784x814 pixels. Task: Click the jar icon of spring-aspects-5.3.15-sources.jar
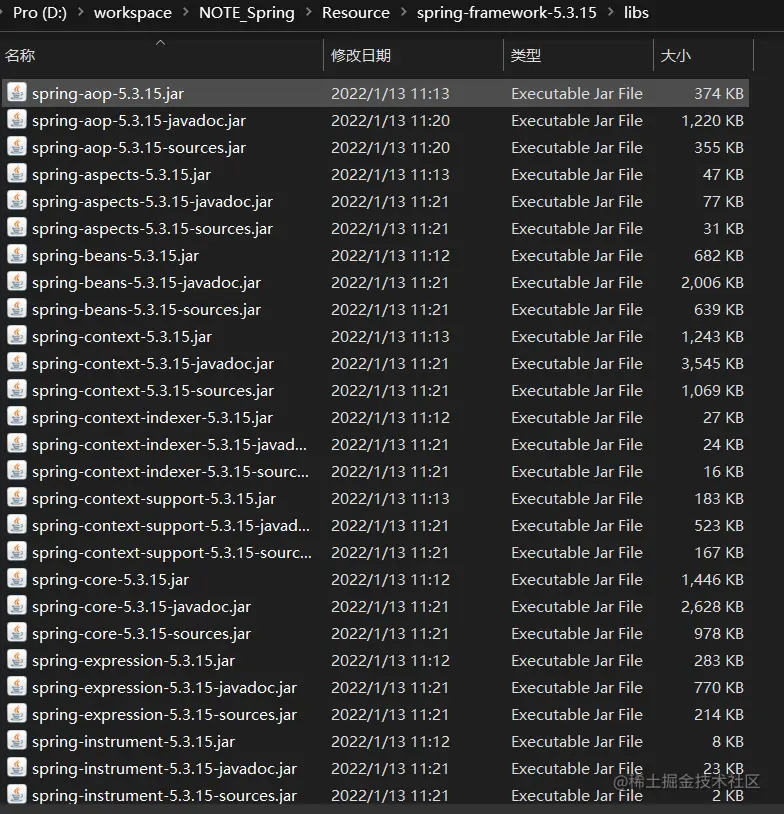17,228
